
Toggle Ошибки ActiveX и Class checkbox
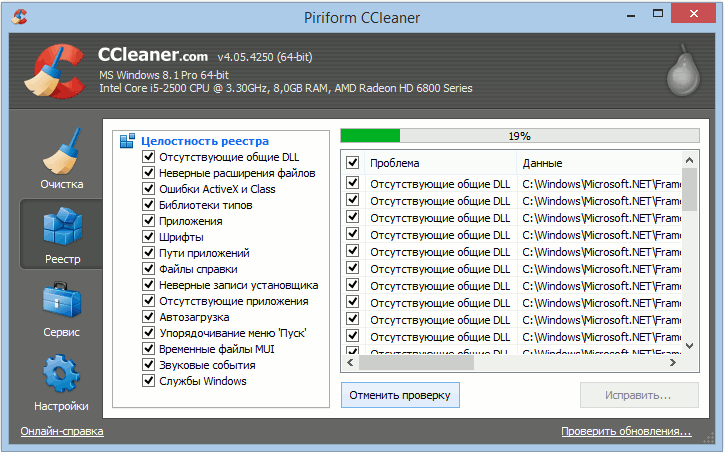pos(148,189)
